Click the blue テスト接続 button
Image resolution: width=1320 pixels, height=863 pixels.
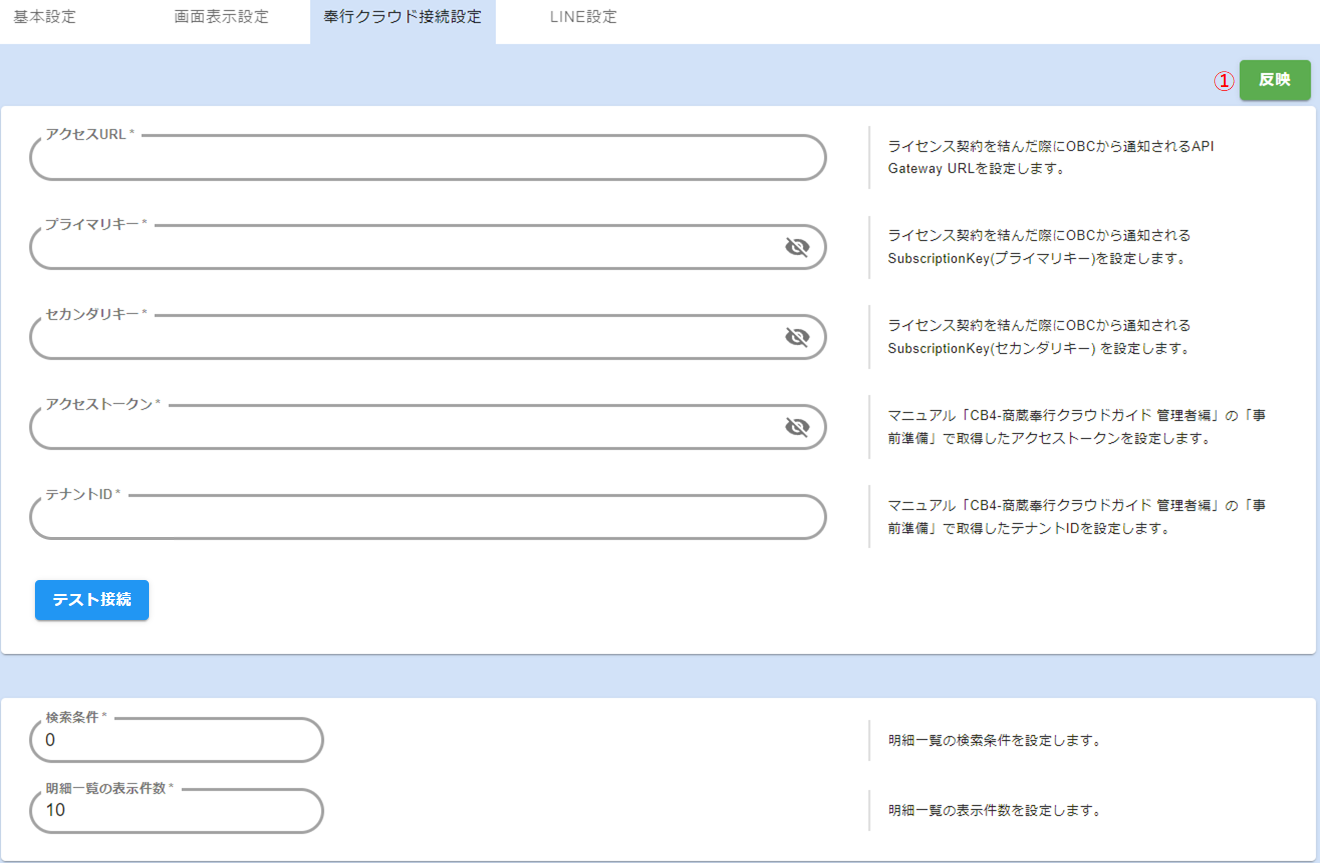92,600
